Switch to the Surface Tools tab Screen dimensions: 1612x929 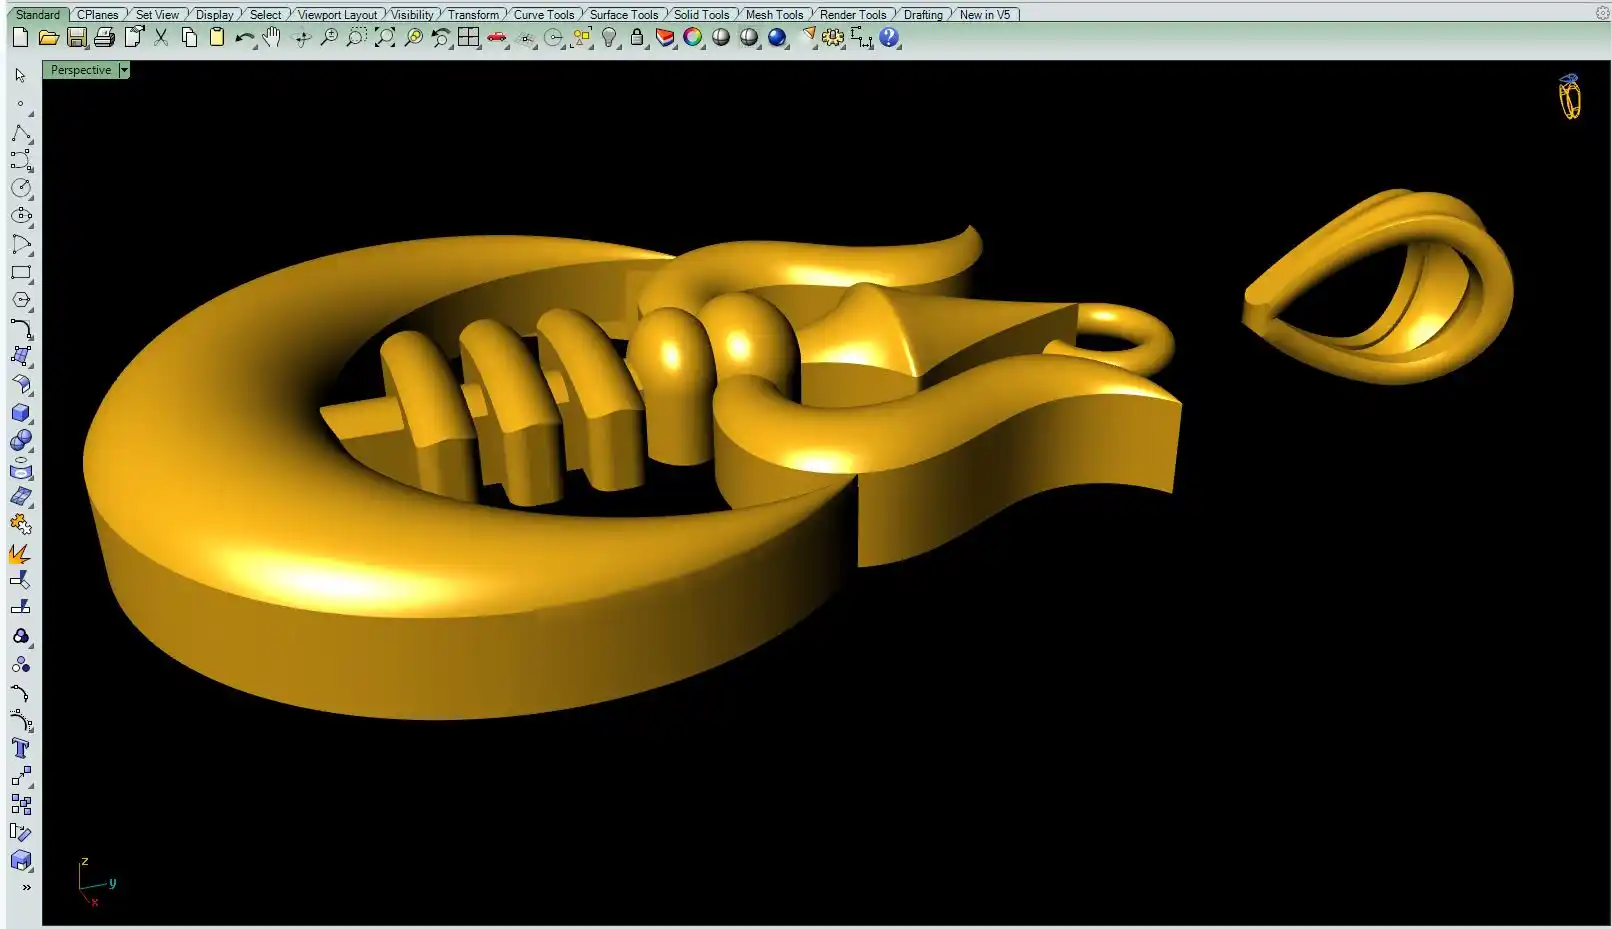pos(623,15)
